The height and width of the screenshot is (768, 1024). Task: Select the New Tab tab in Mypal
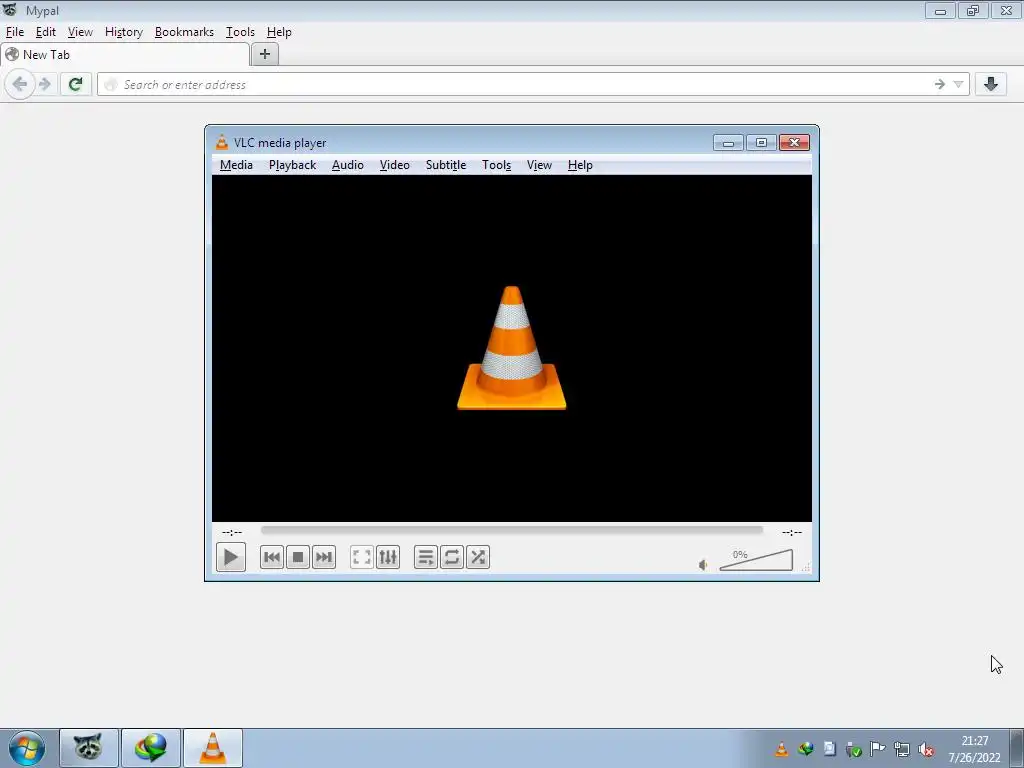coord(125,55)
